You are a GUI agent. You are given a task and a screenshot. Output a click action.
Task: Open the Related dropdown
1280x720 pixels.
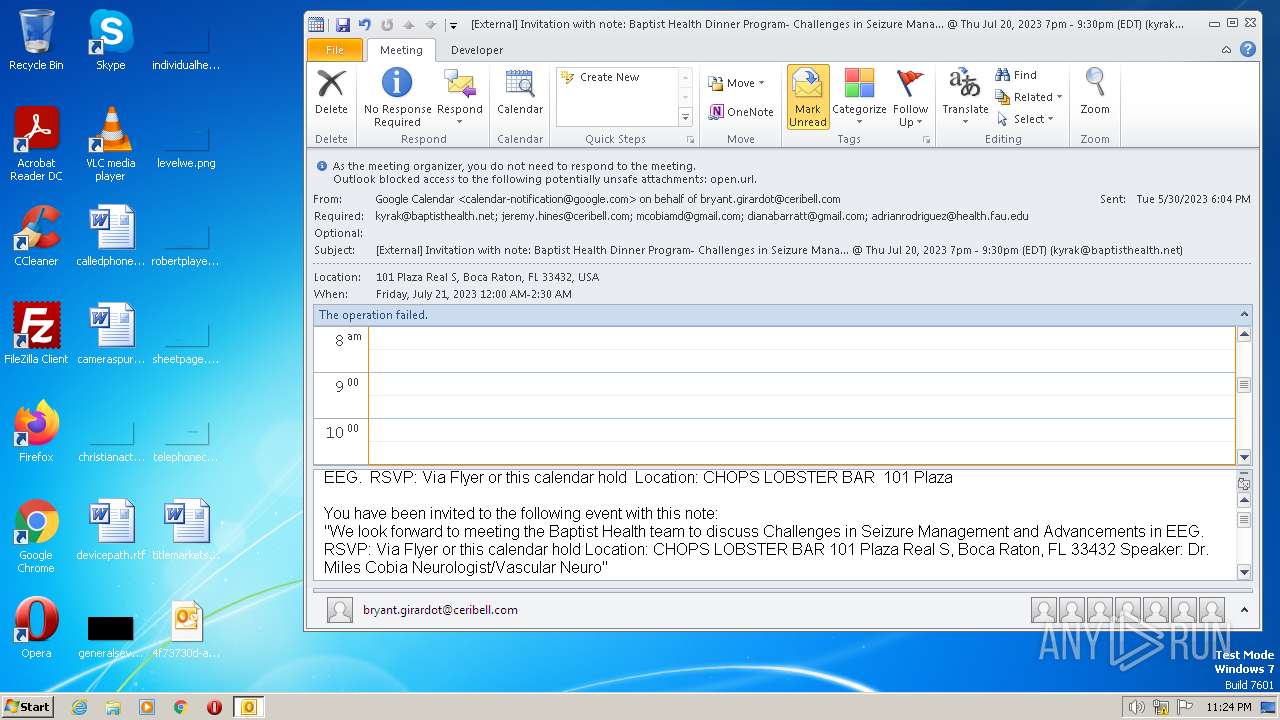1029,97
